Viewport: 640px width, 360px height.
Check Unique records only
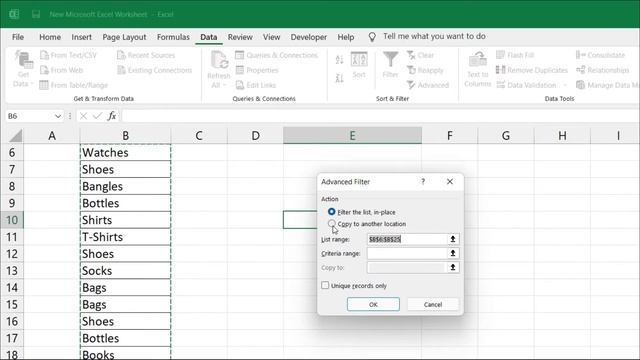click(x=354, y=286)
